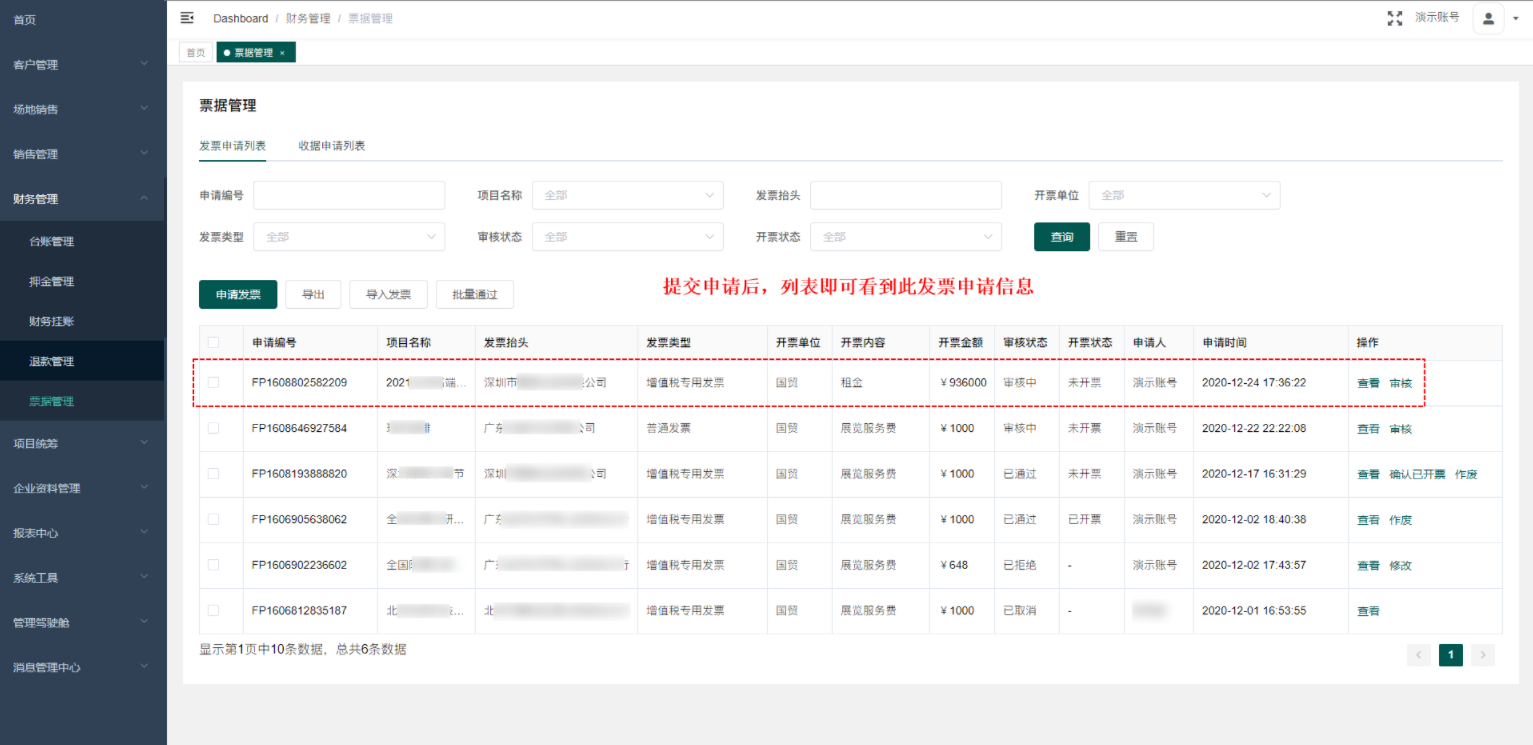
Task: Check row FP1606905638062
Action: point(213,519)
